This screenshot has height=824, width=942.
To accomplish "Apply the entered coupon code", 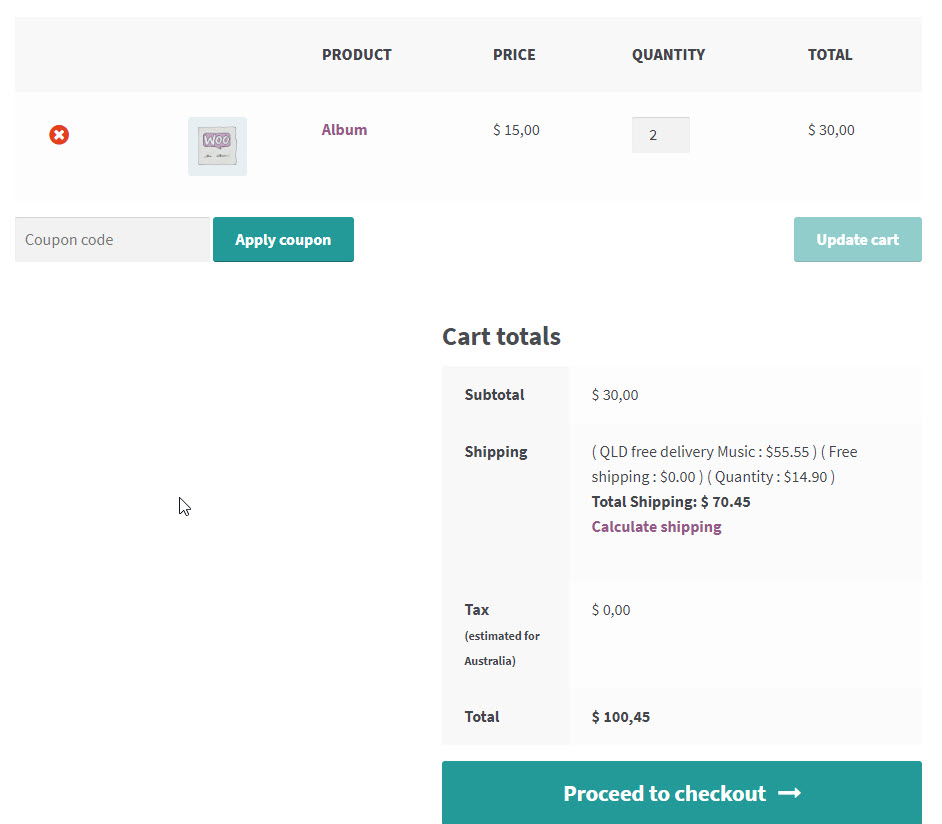I will pyautogui.click(x=283, y=239).
